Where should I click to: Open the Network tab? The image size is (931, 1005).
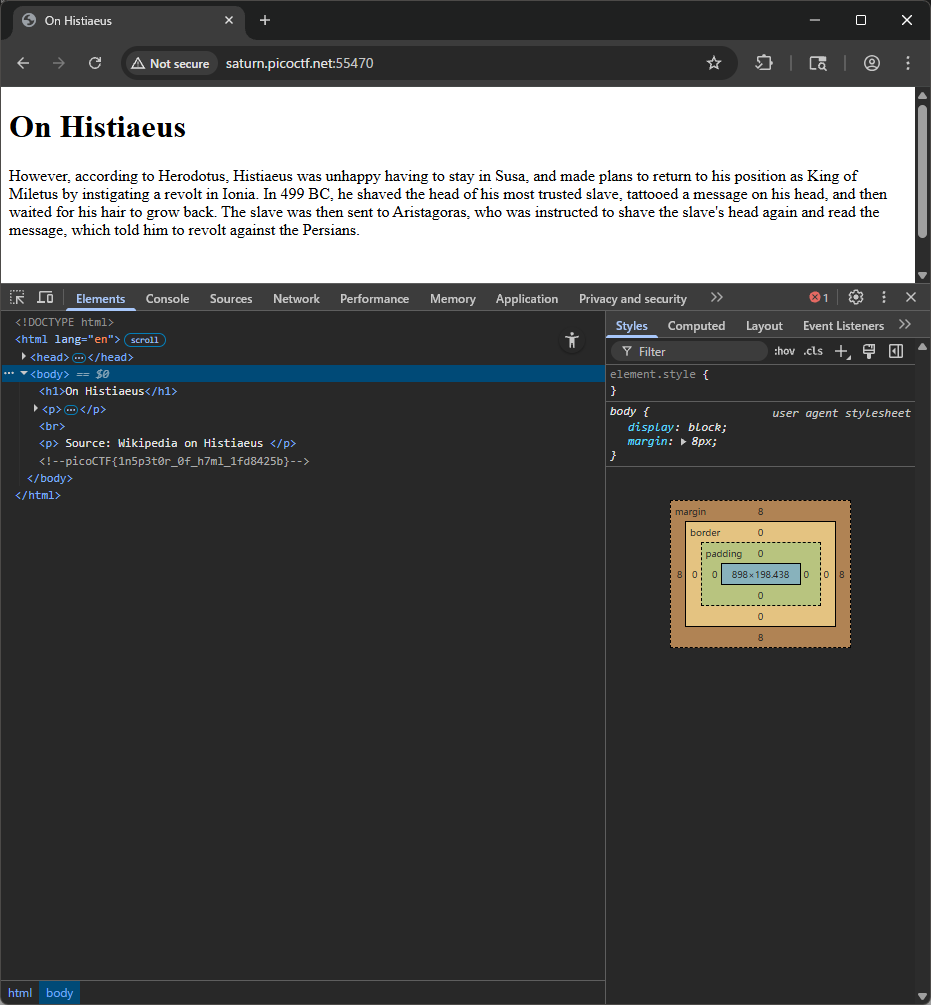click(x=296, y=299)
